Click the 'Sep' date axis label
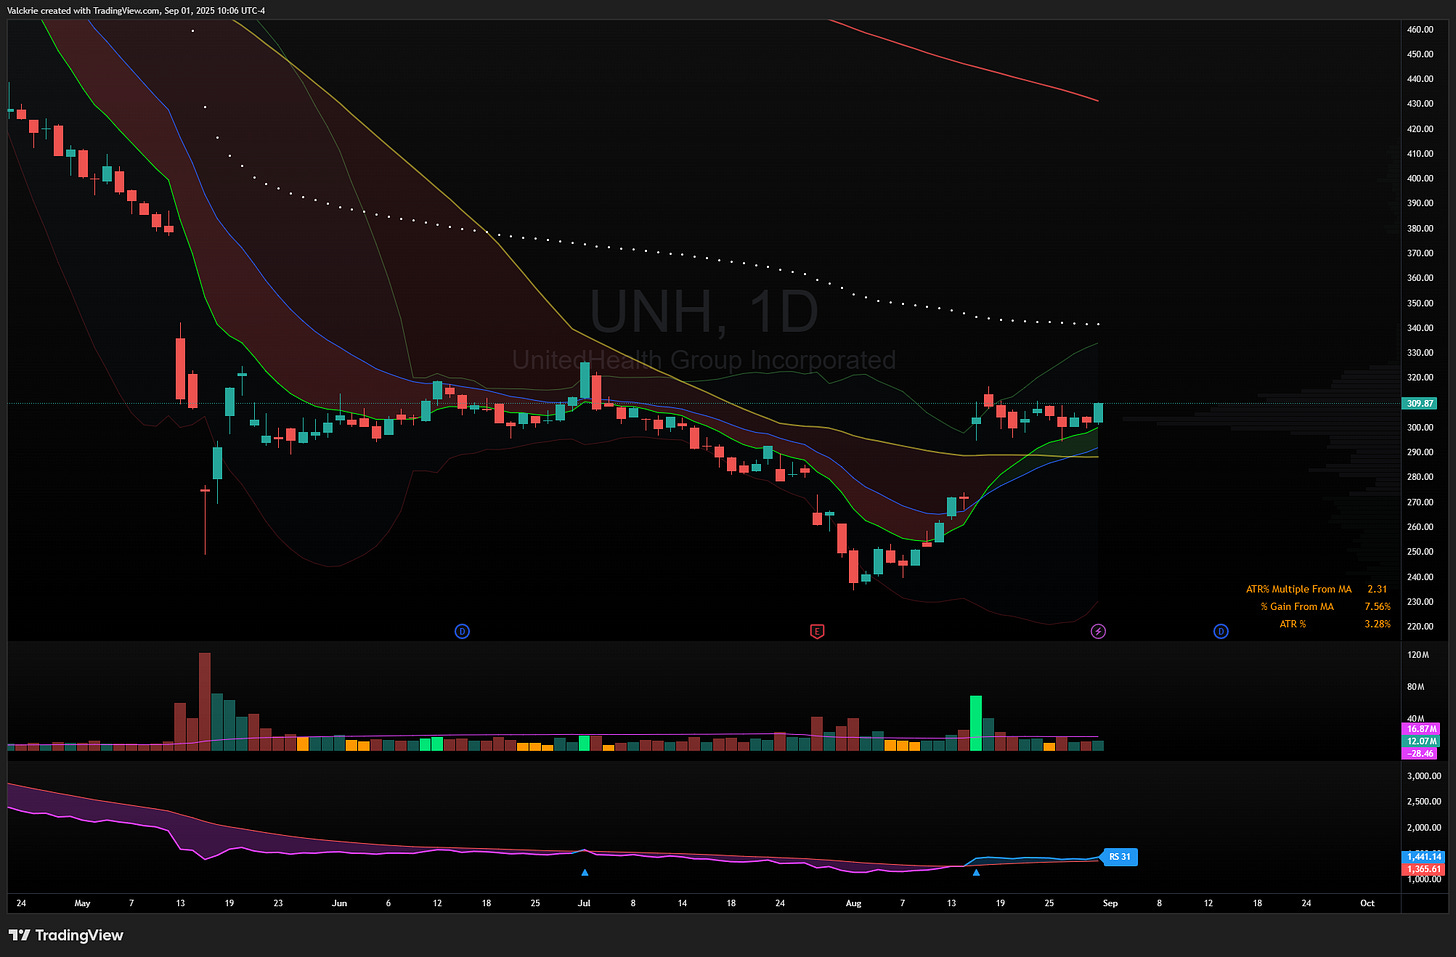The image size is (1456, 957). (1110, 903)
